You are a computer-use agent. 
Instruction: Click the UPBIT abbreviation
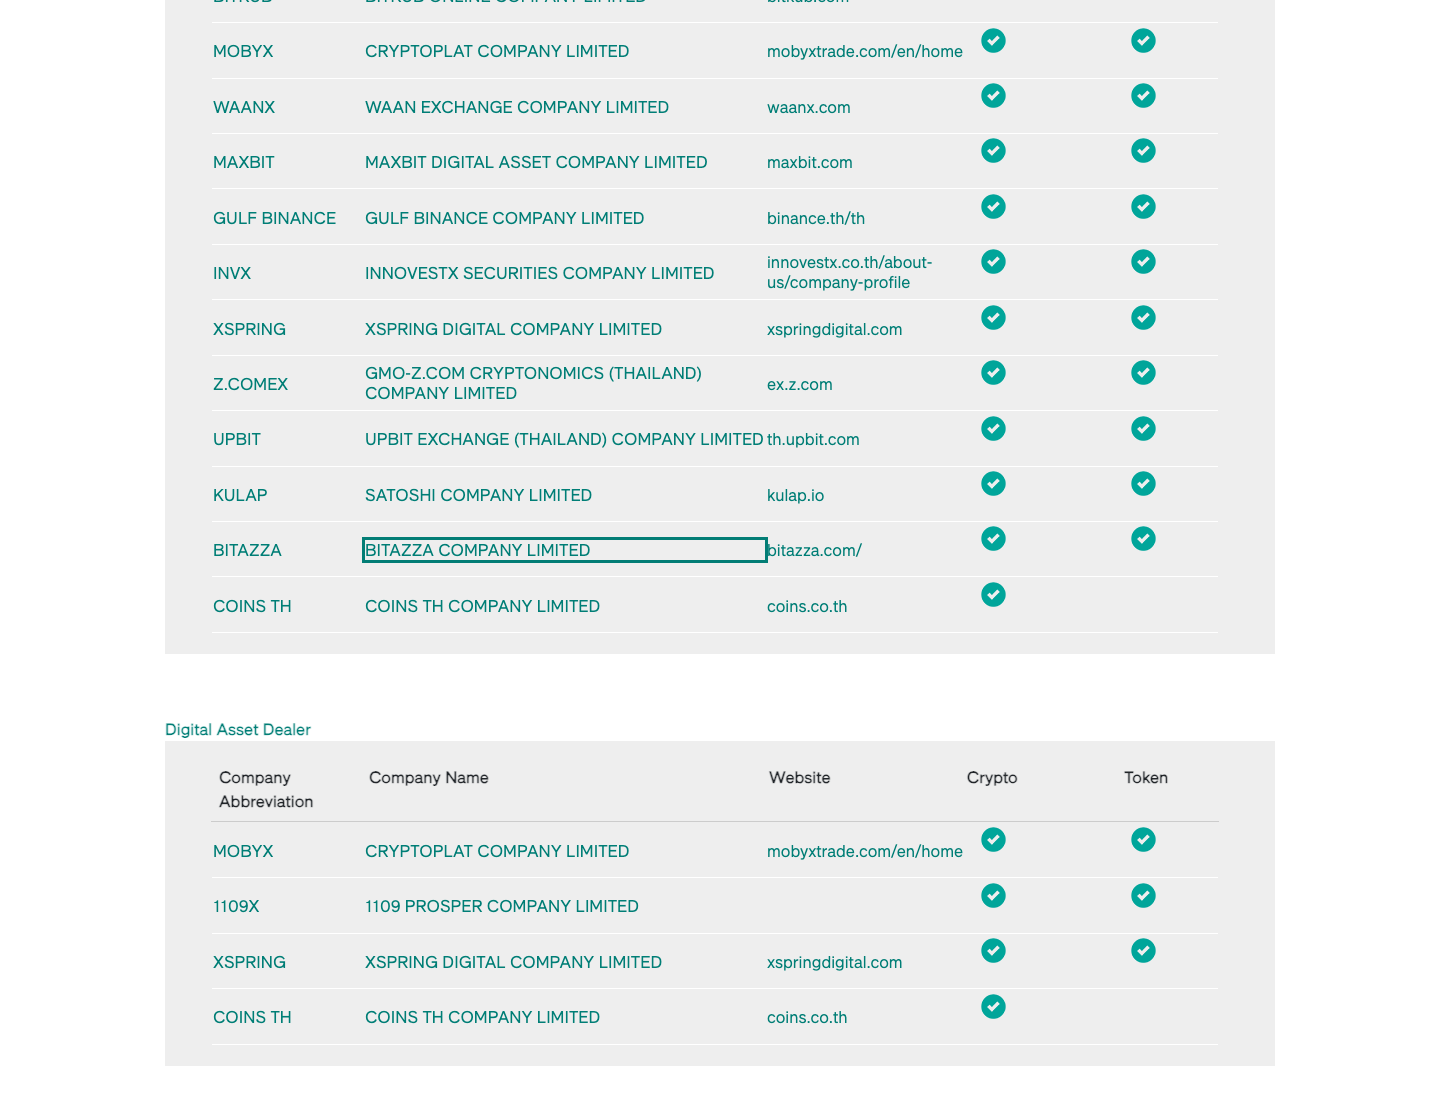237,439
